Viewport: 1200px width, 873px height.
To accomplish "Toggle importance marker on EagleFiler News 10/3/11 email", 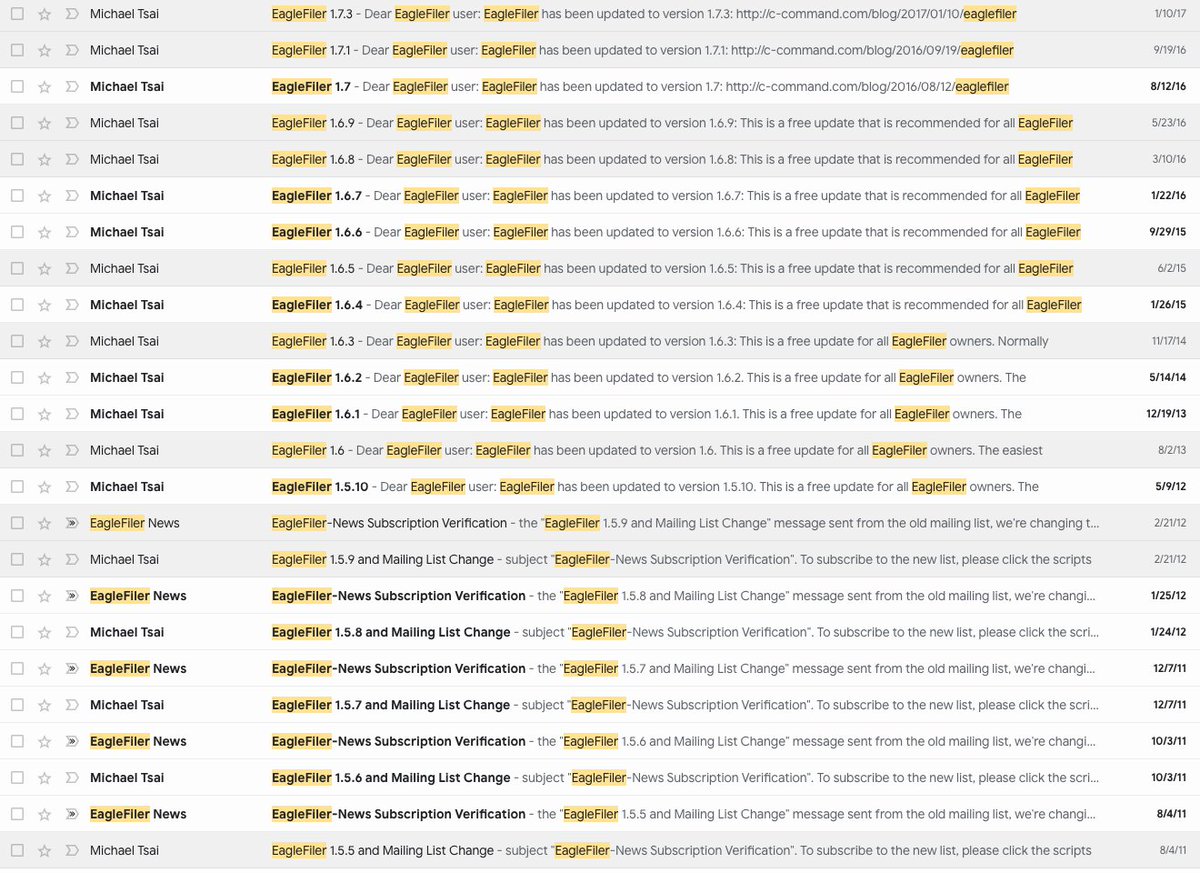I will (x=71, y=741).
